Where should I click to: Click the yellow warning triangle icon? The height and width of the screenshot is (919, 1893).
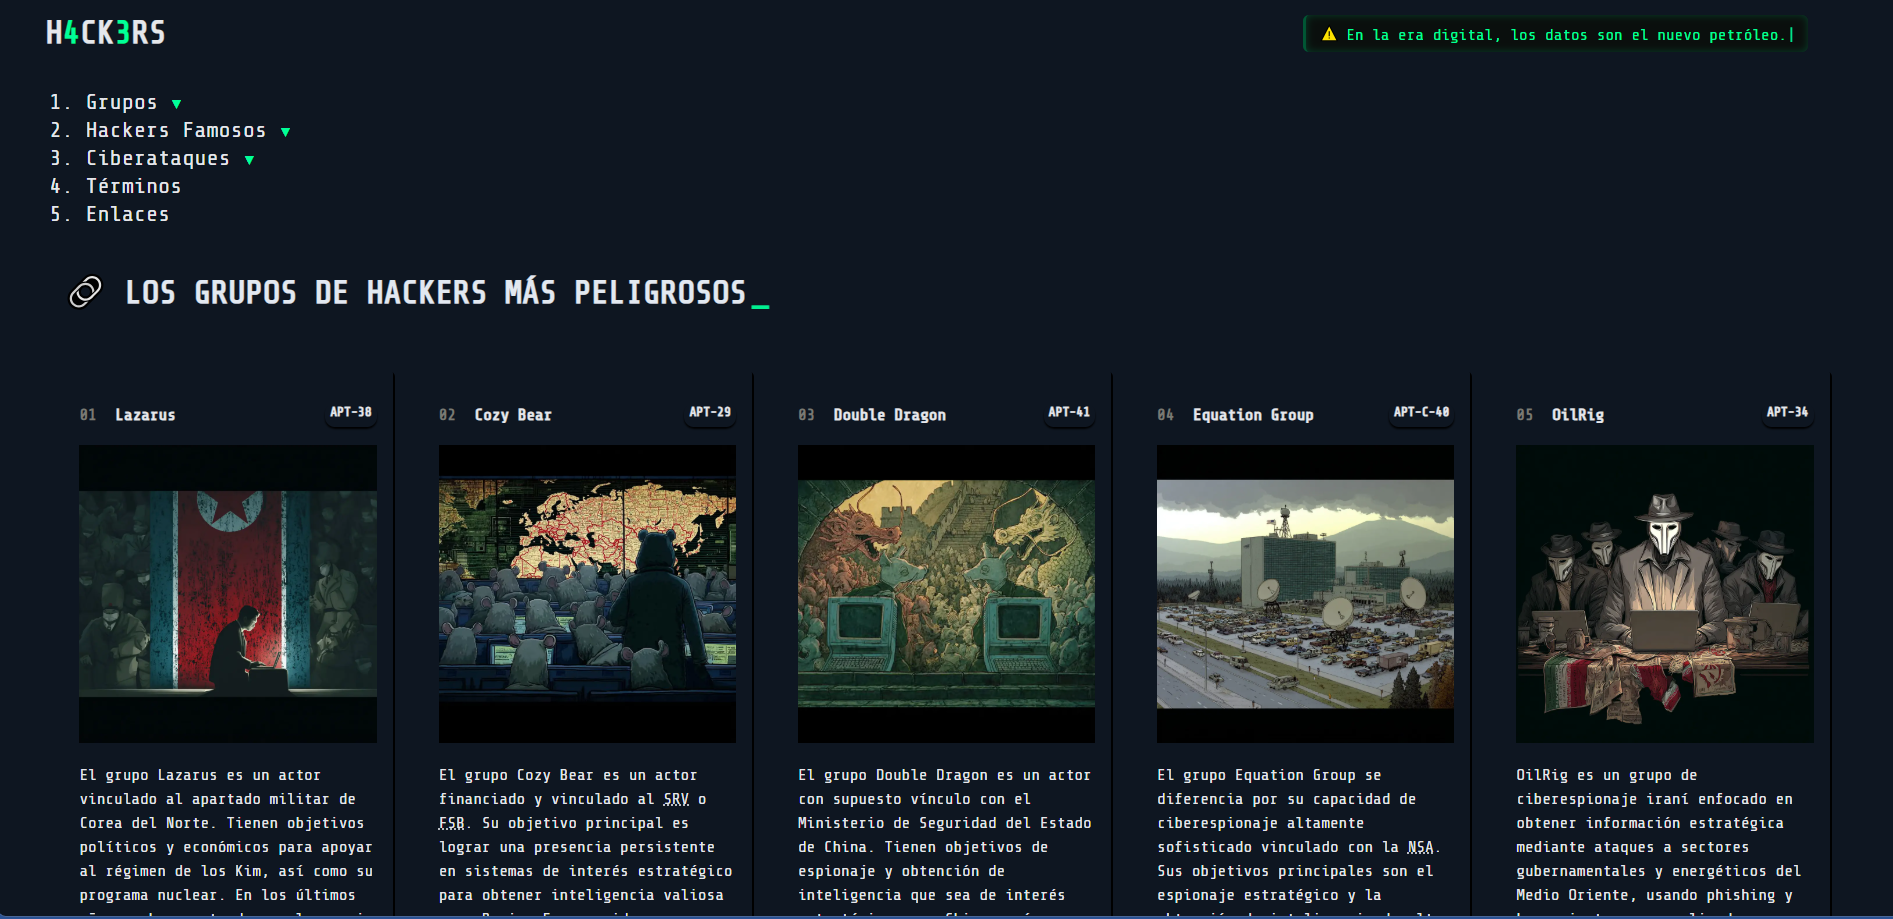tap(1329, 35)
